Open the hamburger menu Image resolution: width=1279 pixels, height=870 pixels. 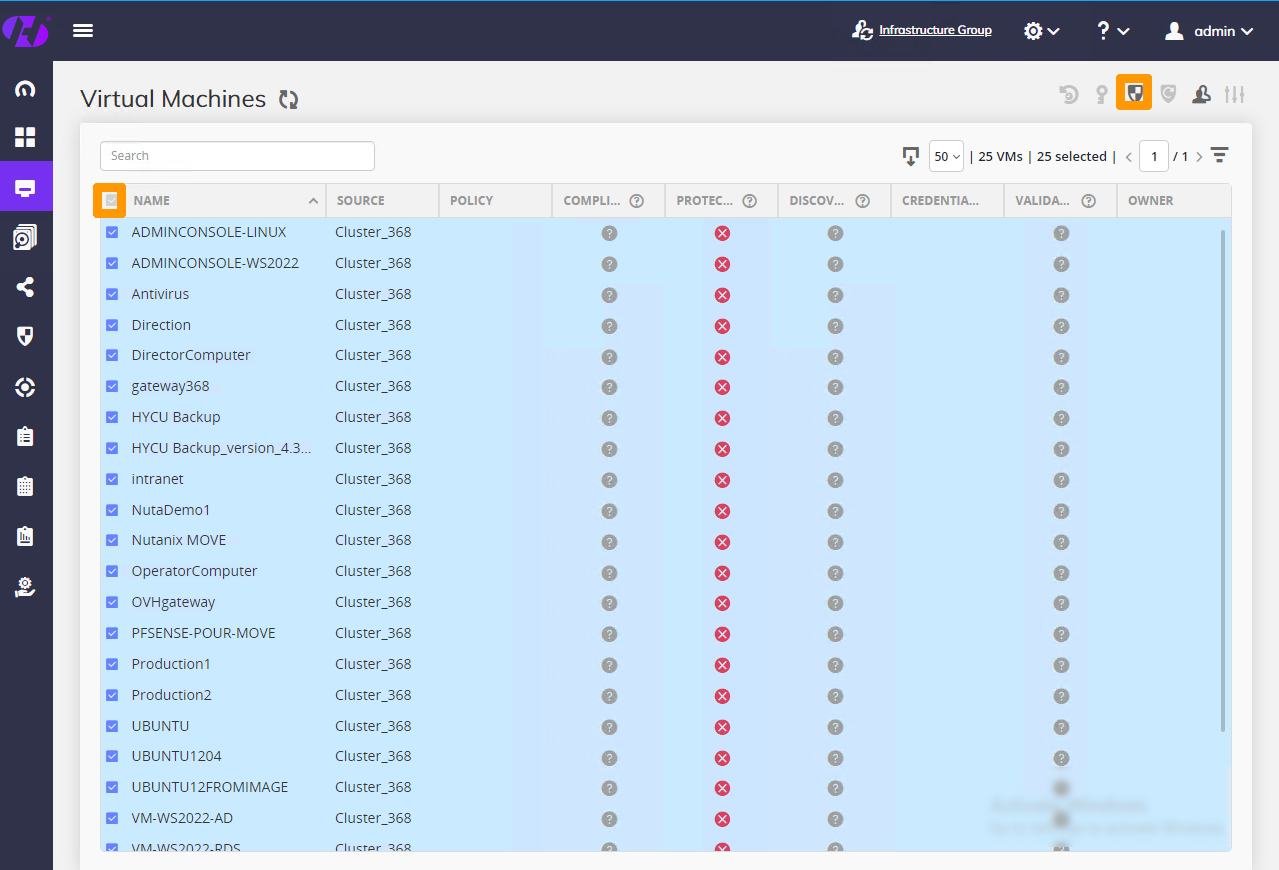tap(82, 30)
